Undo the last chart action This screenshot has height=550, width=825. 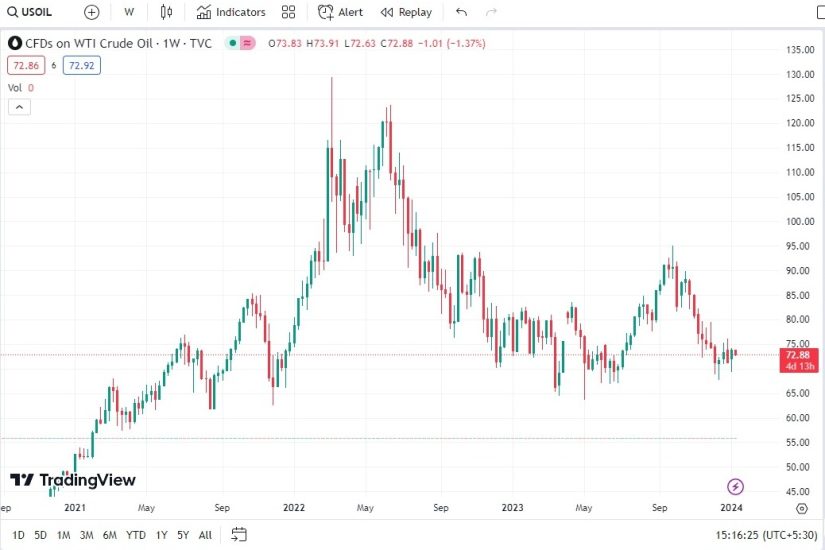[461, 12]
